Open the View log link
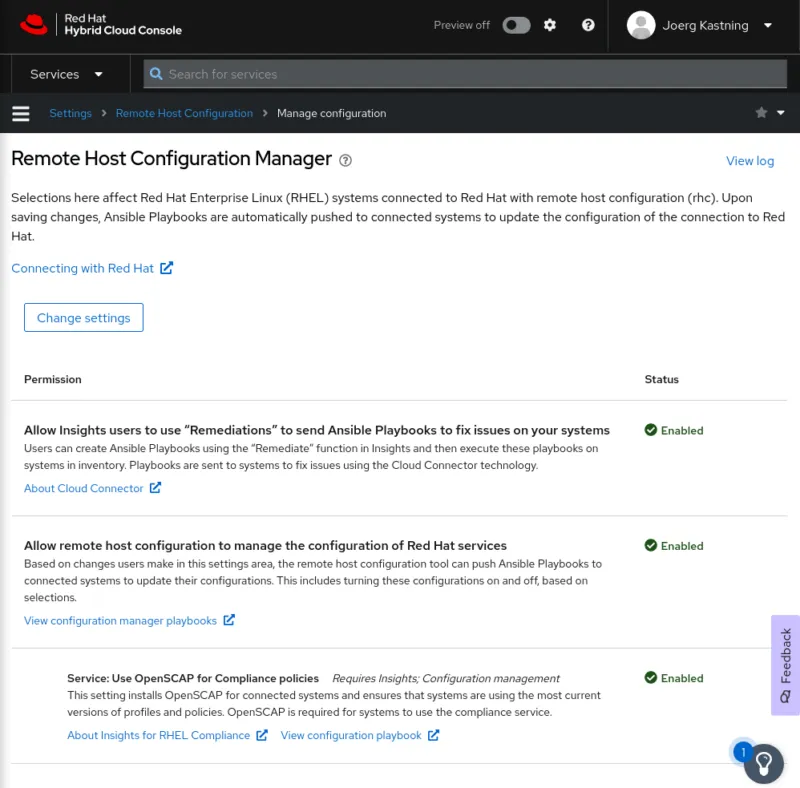This screenshot has height=788, width=800. click(x=750, y=161)
